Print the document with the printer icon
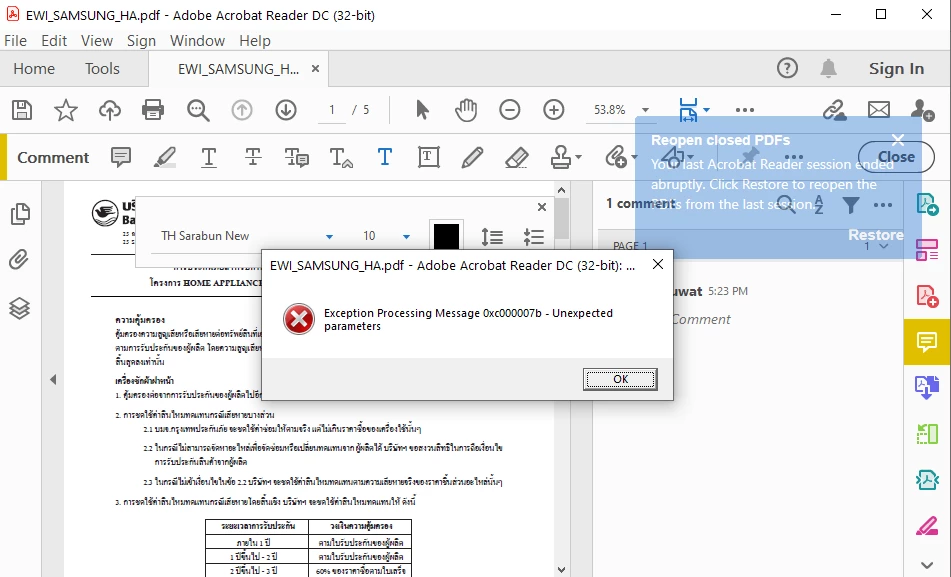The image size is (951, 577). coord(153,110)
